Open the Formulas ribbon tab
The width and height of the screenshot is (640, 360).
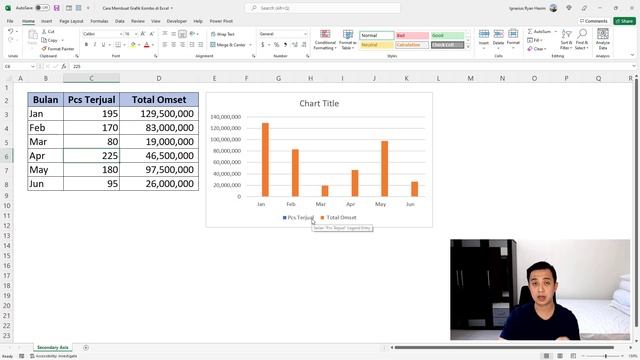[99, 21]
